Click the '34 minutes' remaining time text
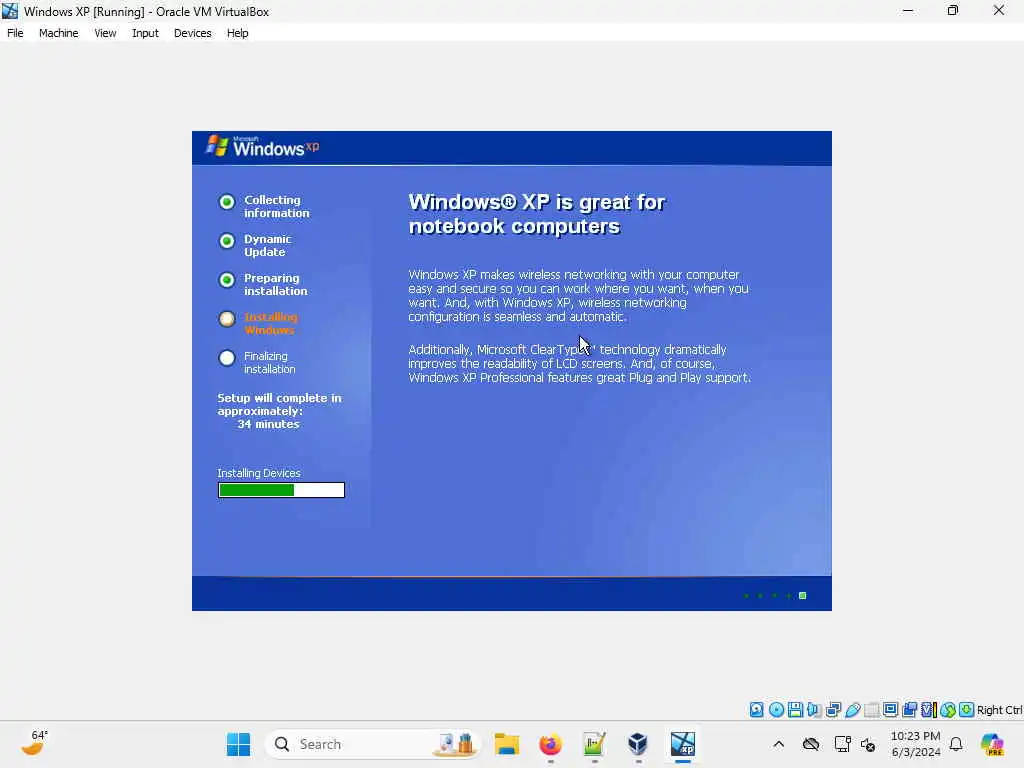Screen dimensions: 1024x768 tap(268, 424)
